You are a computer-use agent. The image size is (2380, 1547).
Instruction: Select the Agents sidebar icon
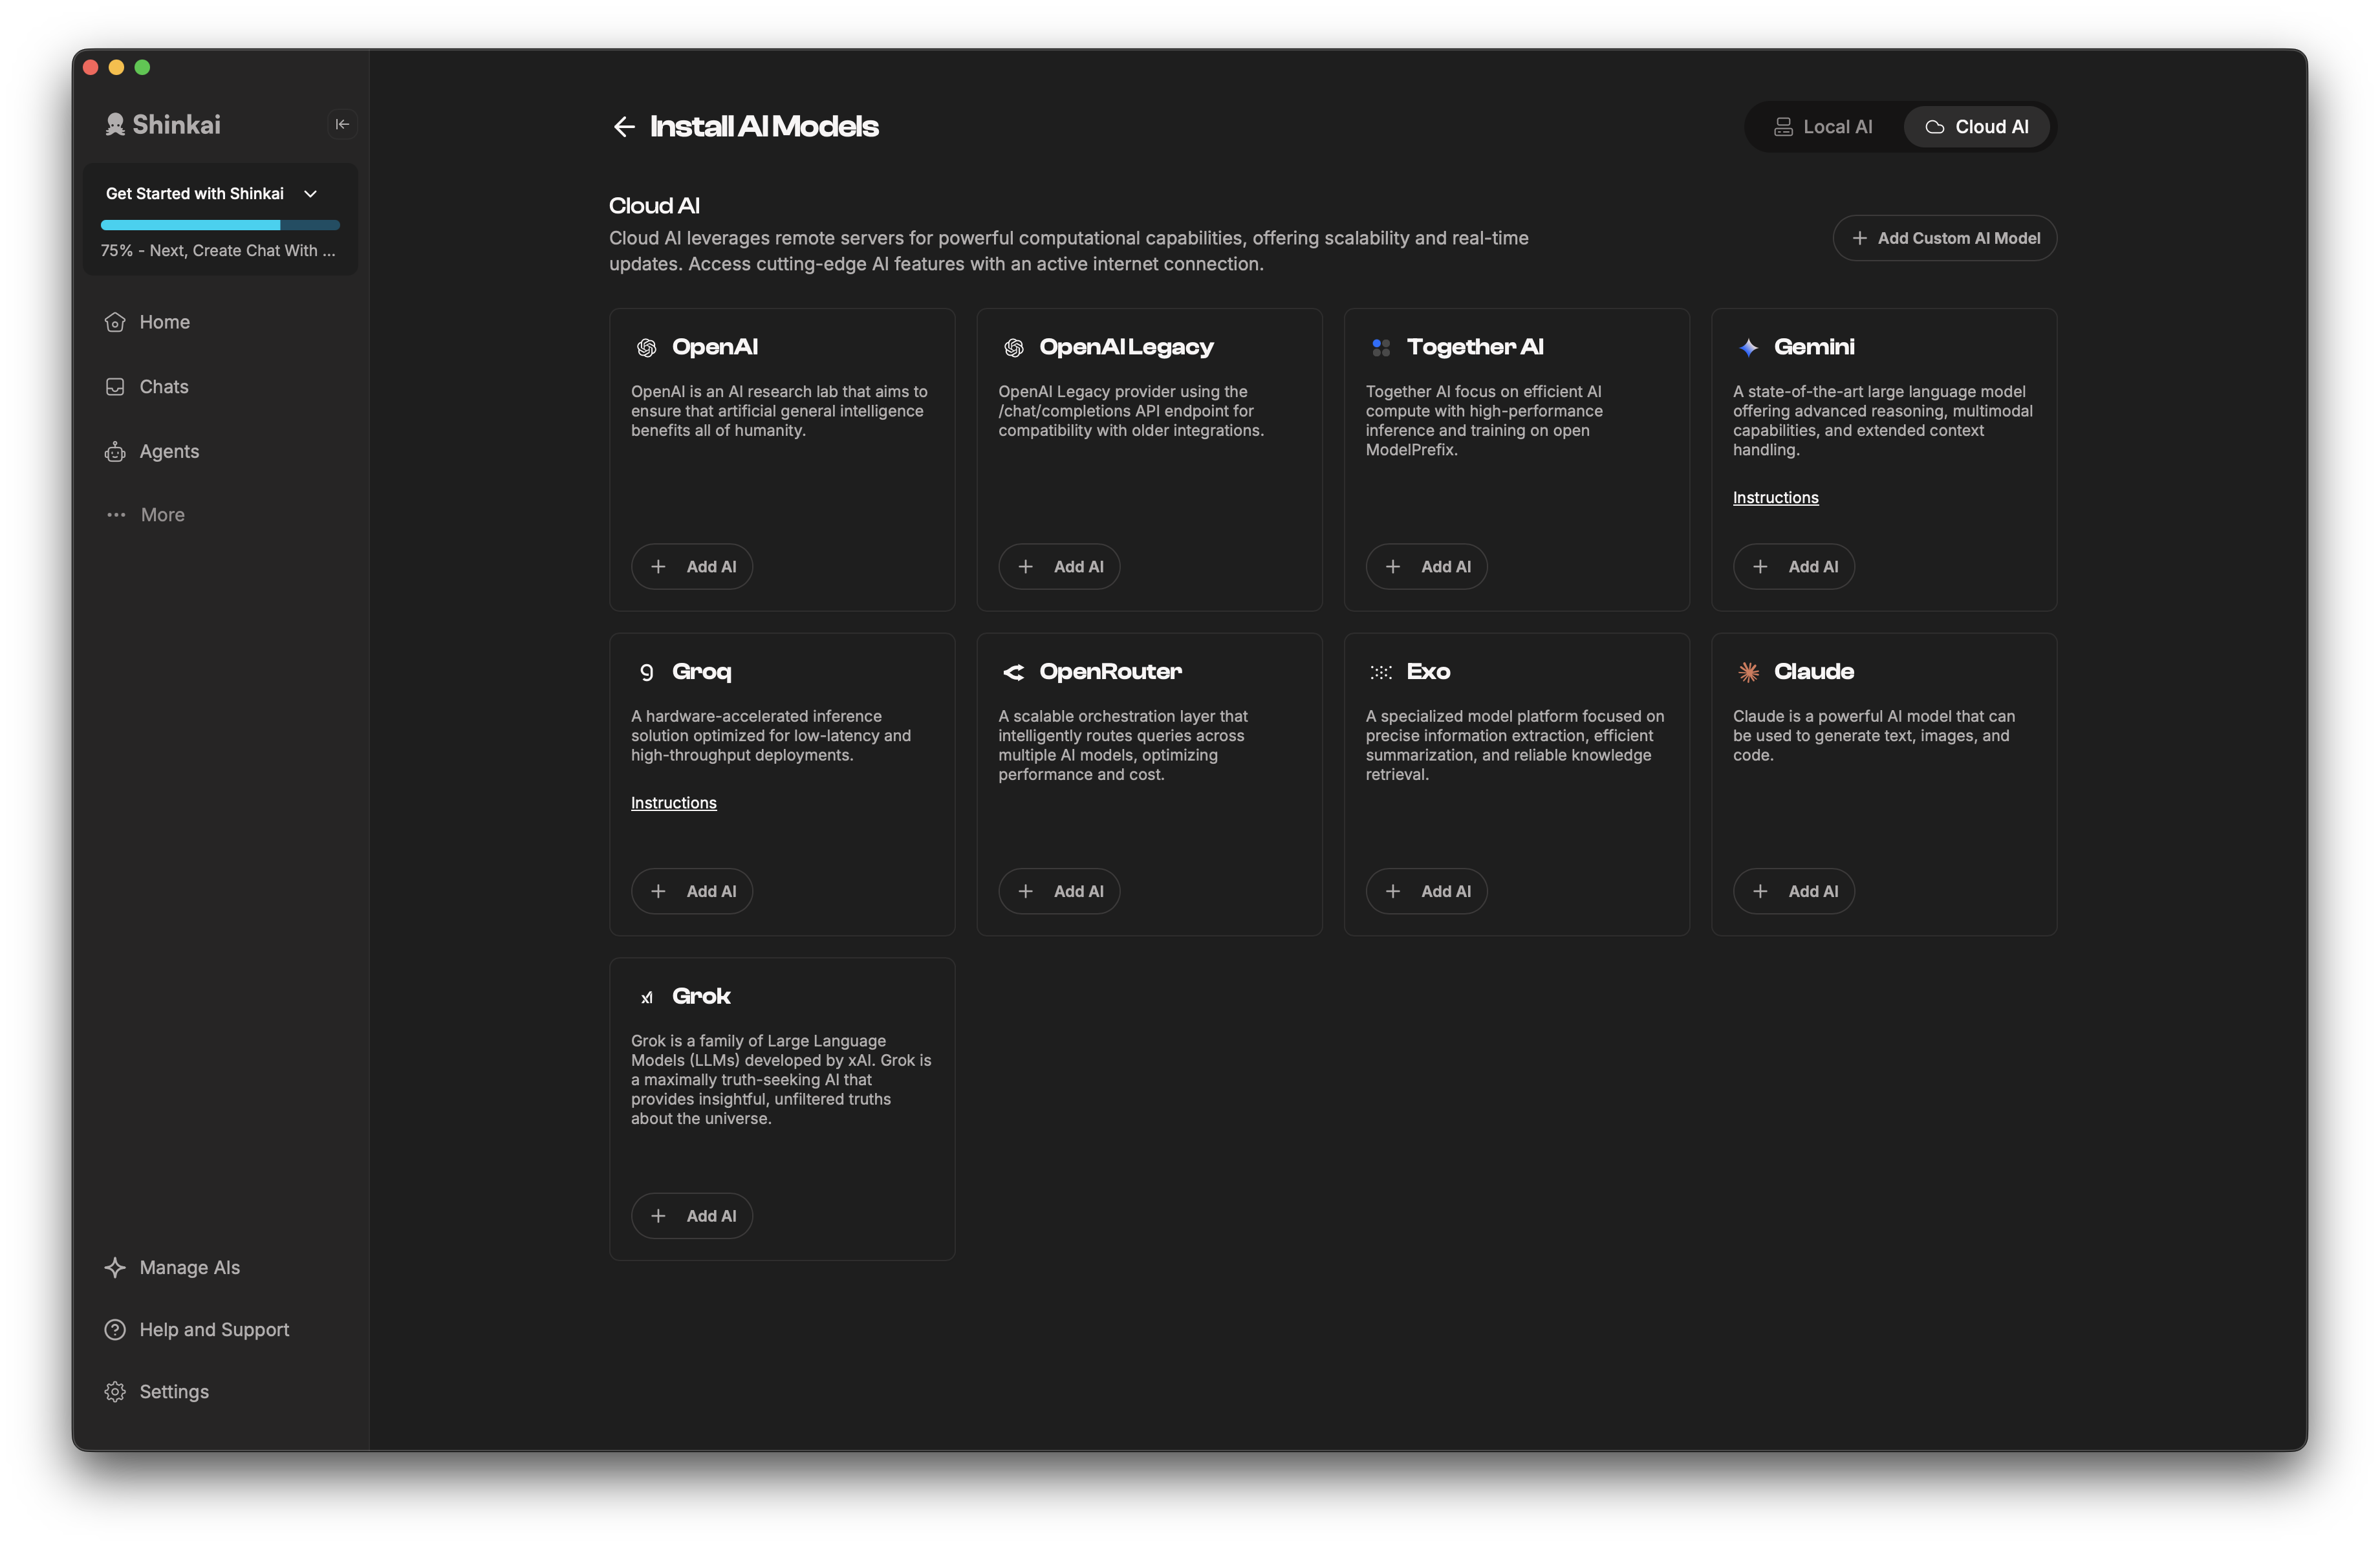[x=115, y=451]
